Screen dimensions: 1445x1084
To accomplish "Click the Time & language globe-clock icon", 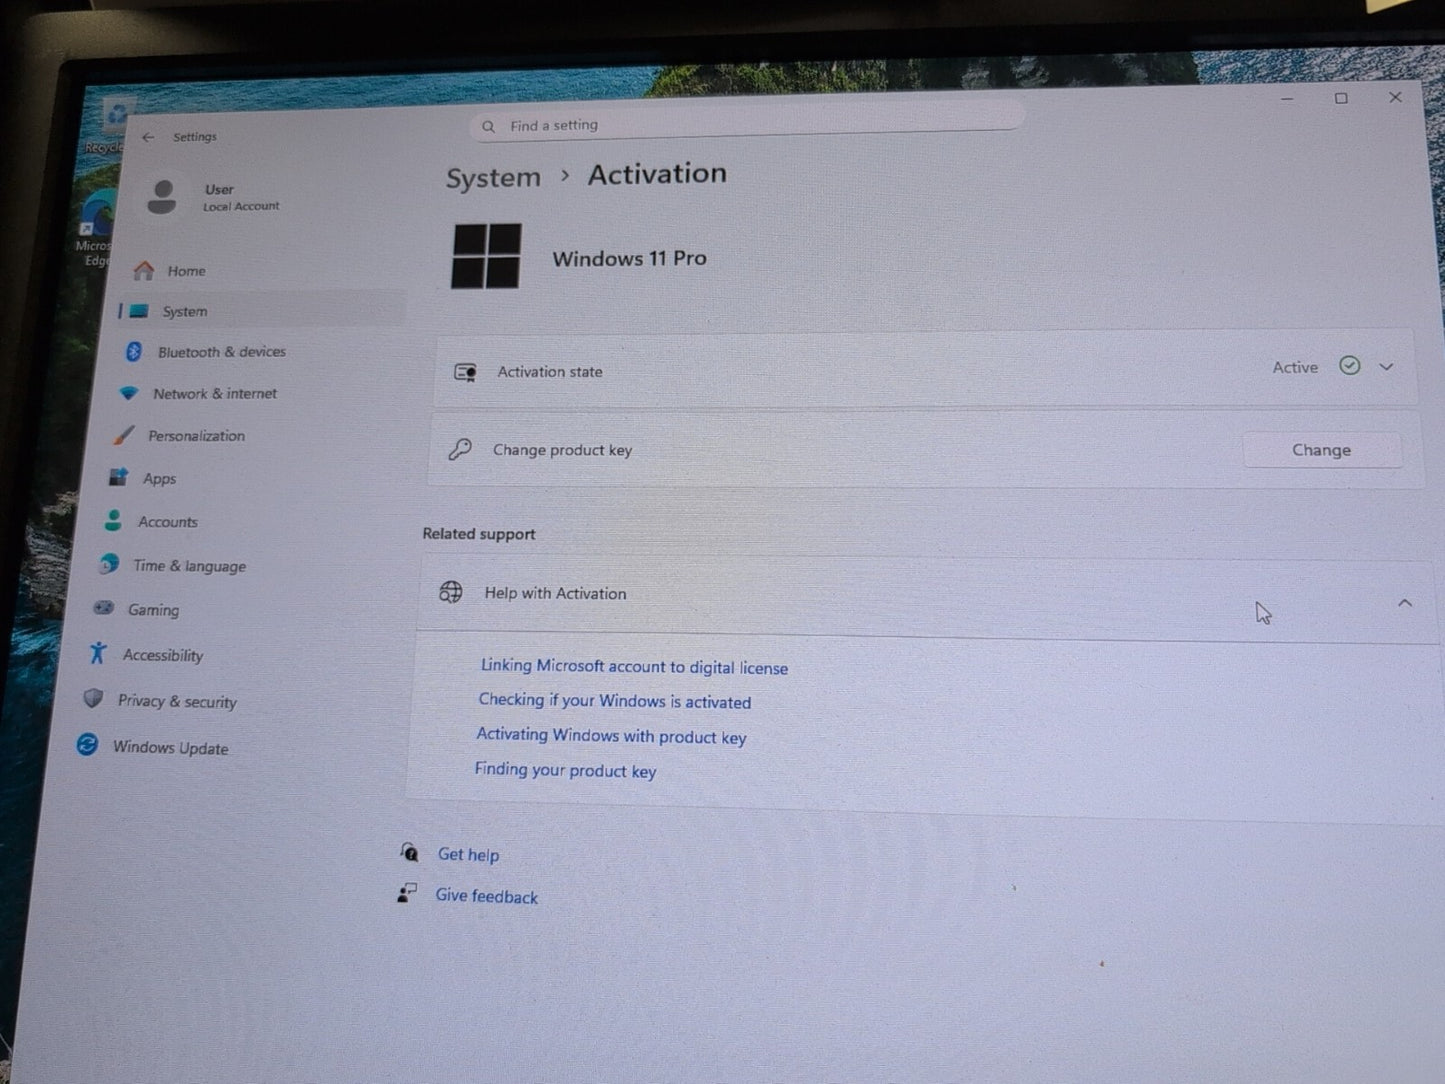I will tap(108, 564).
